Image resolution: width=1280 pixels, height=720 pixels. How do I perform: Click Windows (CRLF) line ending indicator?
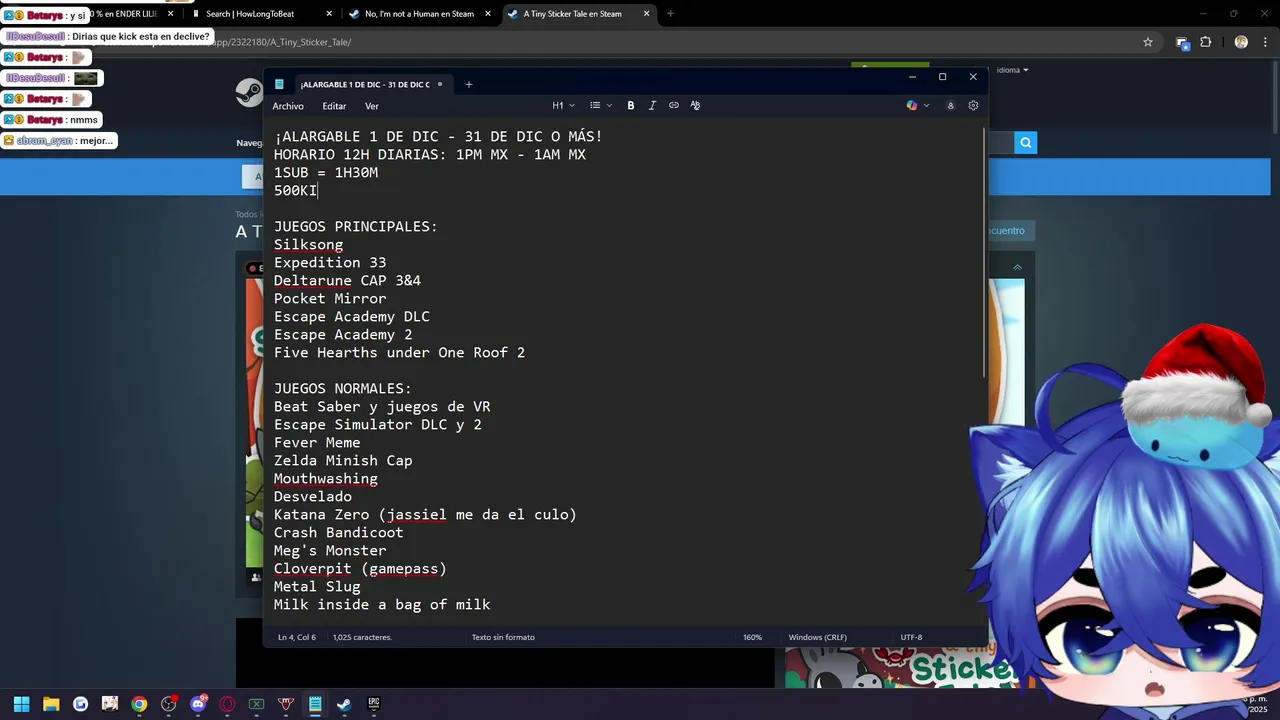click(x=818, y=637)
